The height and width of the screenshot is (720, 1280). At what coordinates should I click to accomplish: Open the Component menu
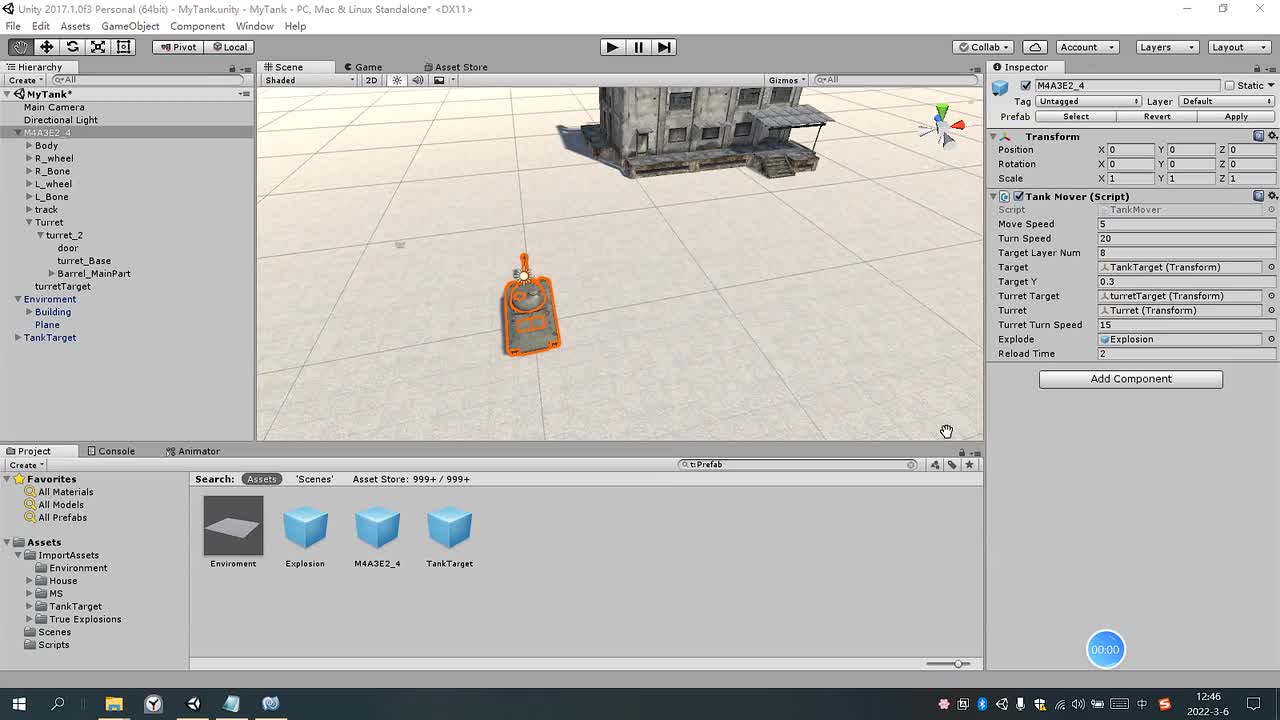click(197, 26)
